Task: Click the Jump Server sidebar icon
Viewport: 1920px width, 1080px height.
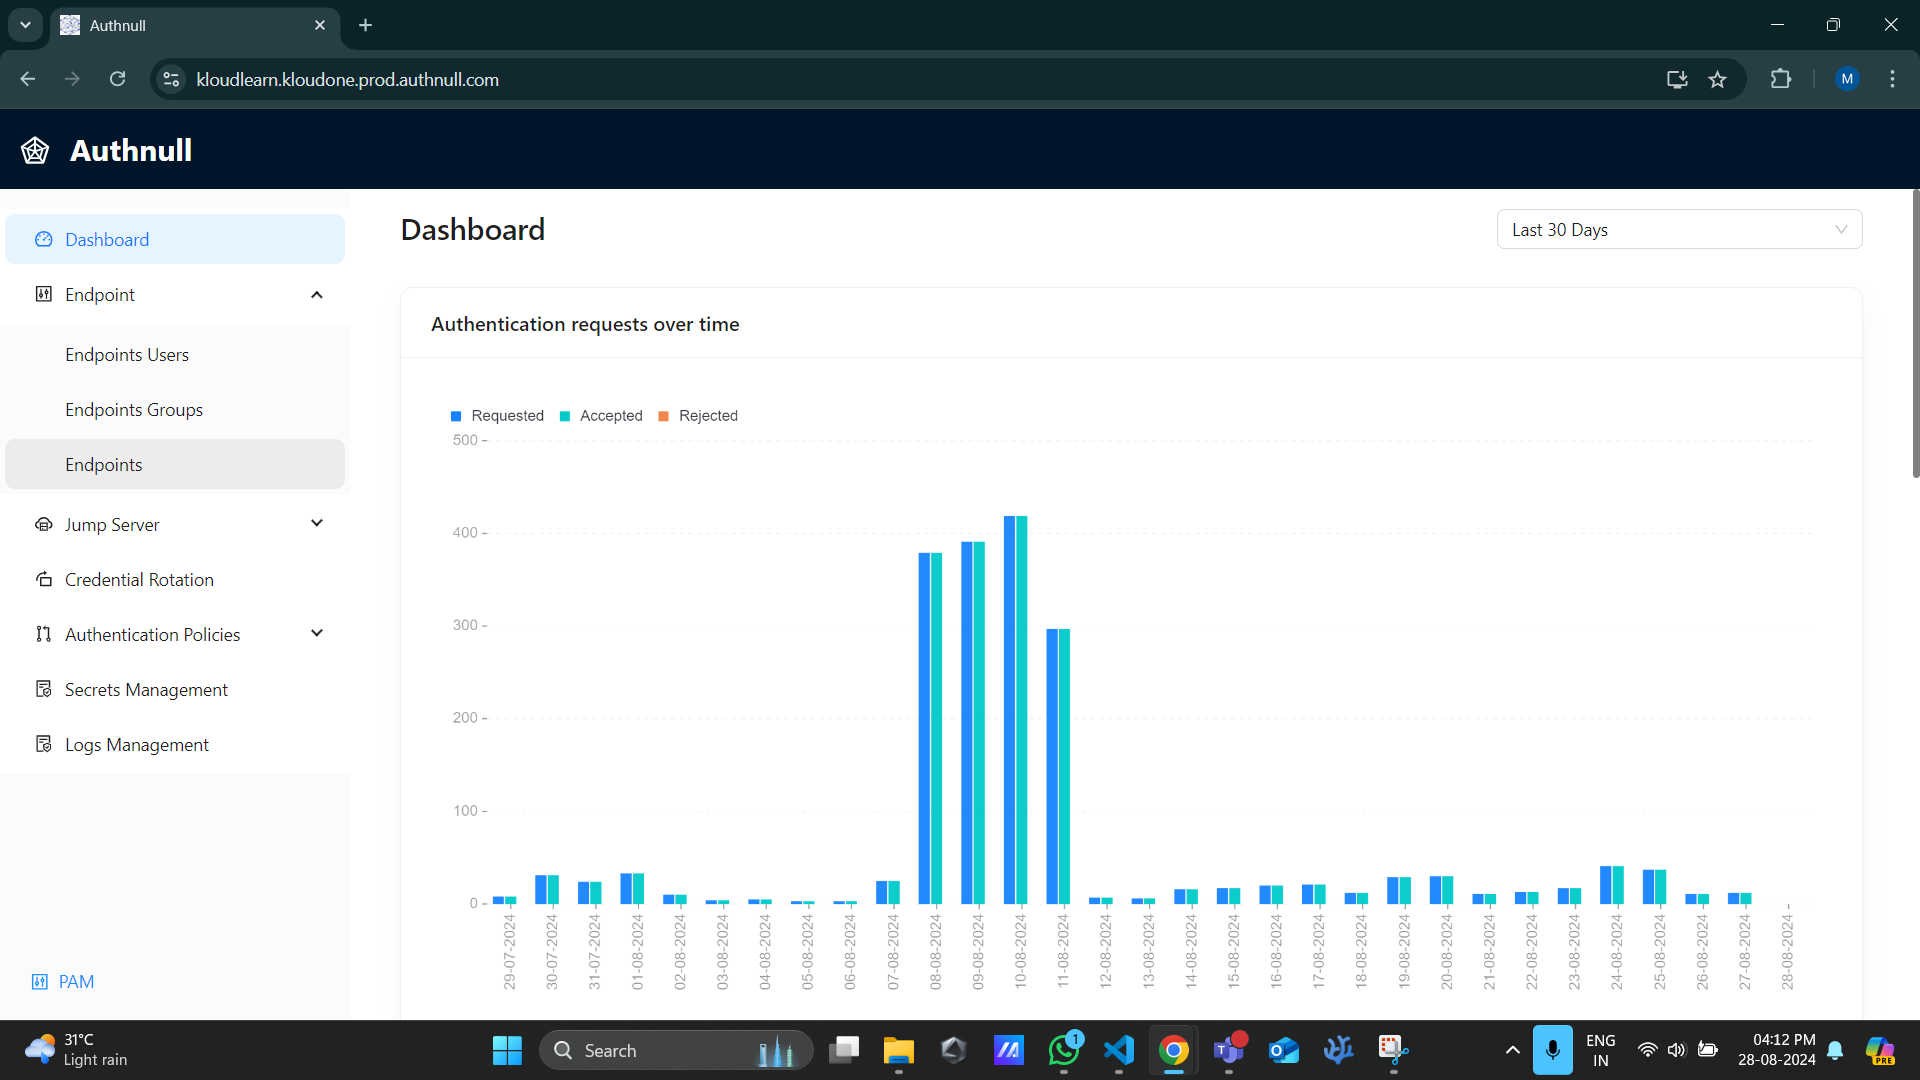Action: click(x=44, y=524)
